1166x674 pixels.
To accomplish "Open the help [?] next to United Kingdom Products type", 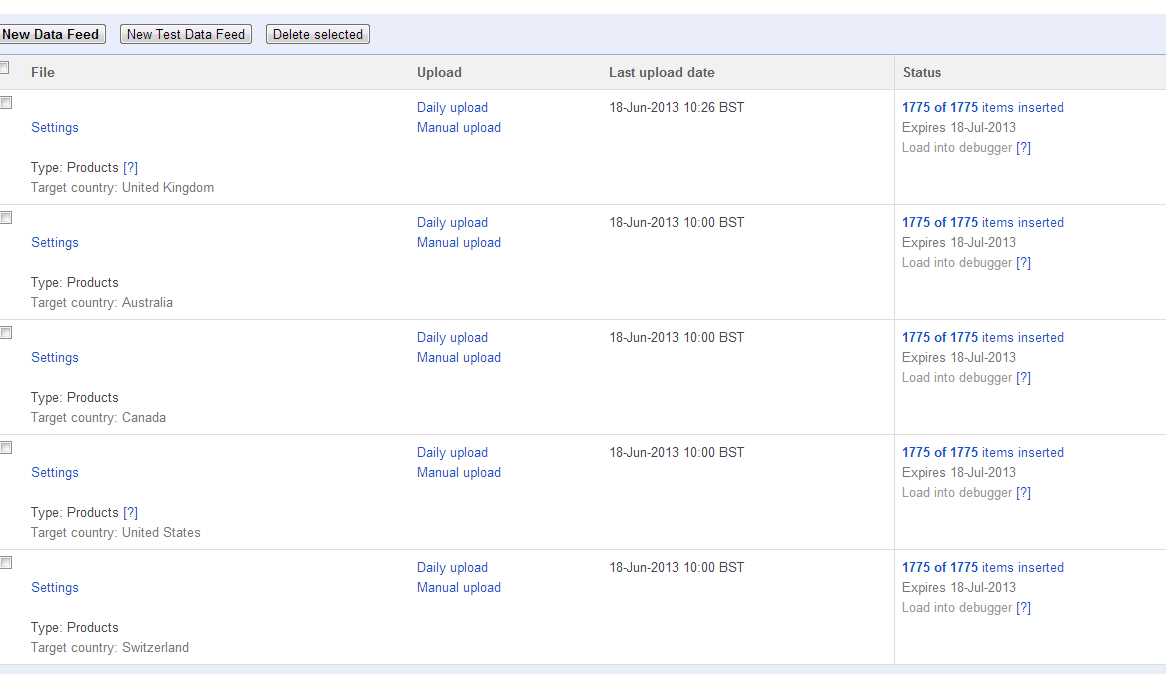I will point(130,168).
